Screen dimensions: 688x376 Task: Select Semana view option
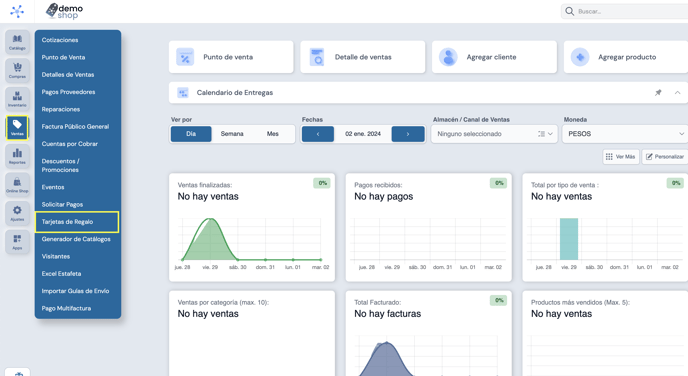pos(232,134)
